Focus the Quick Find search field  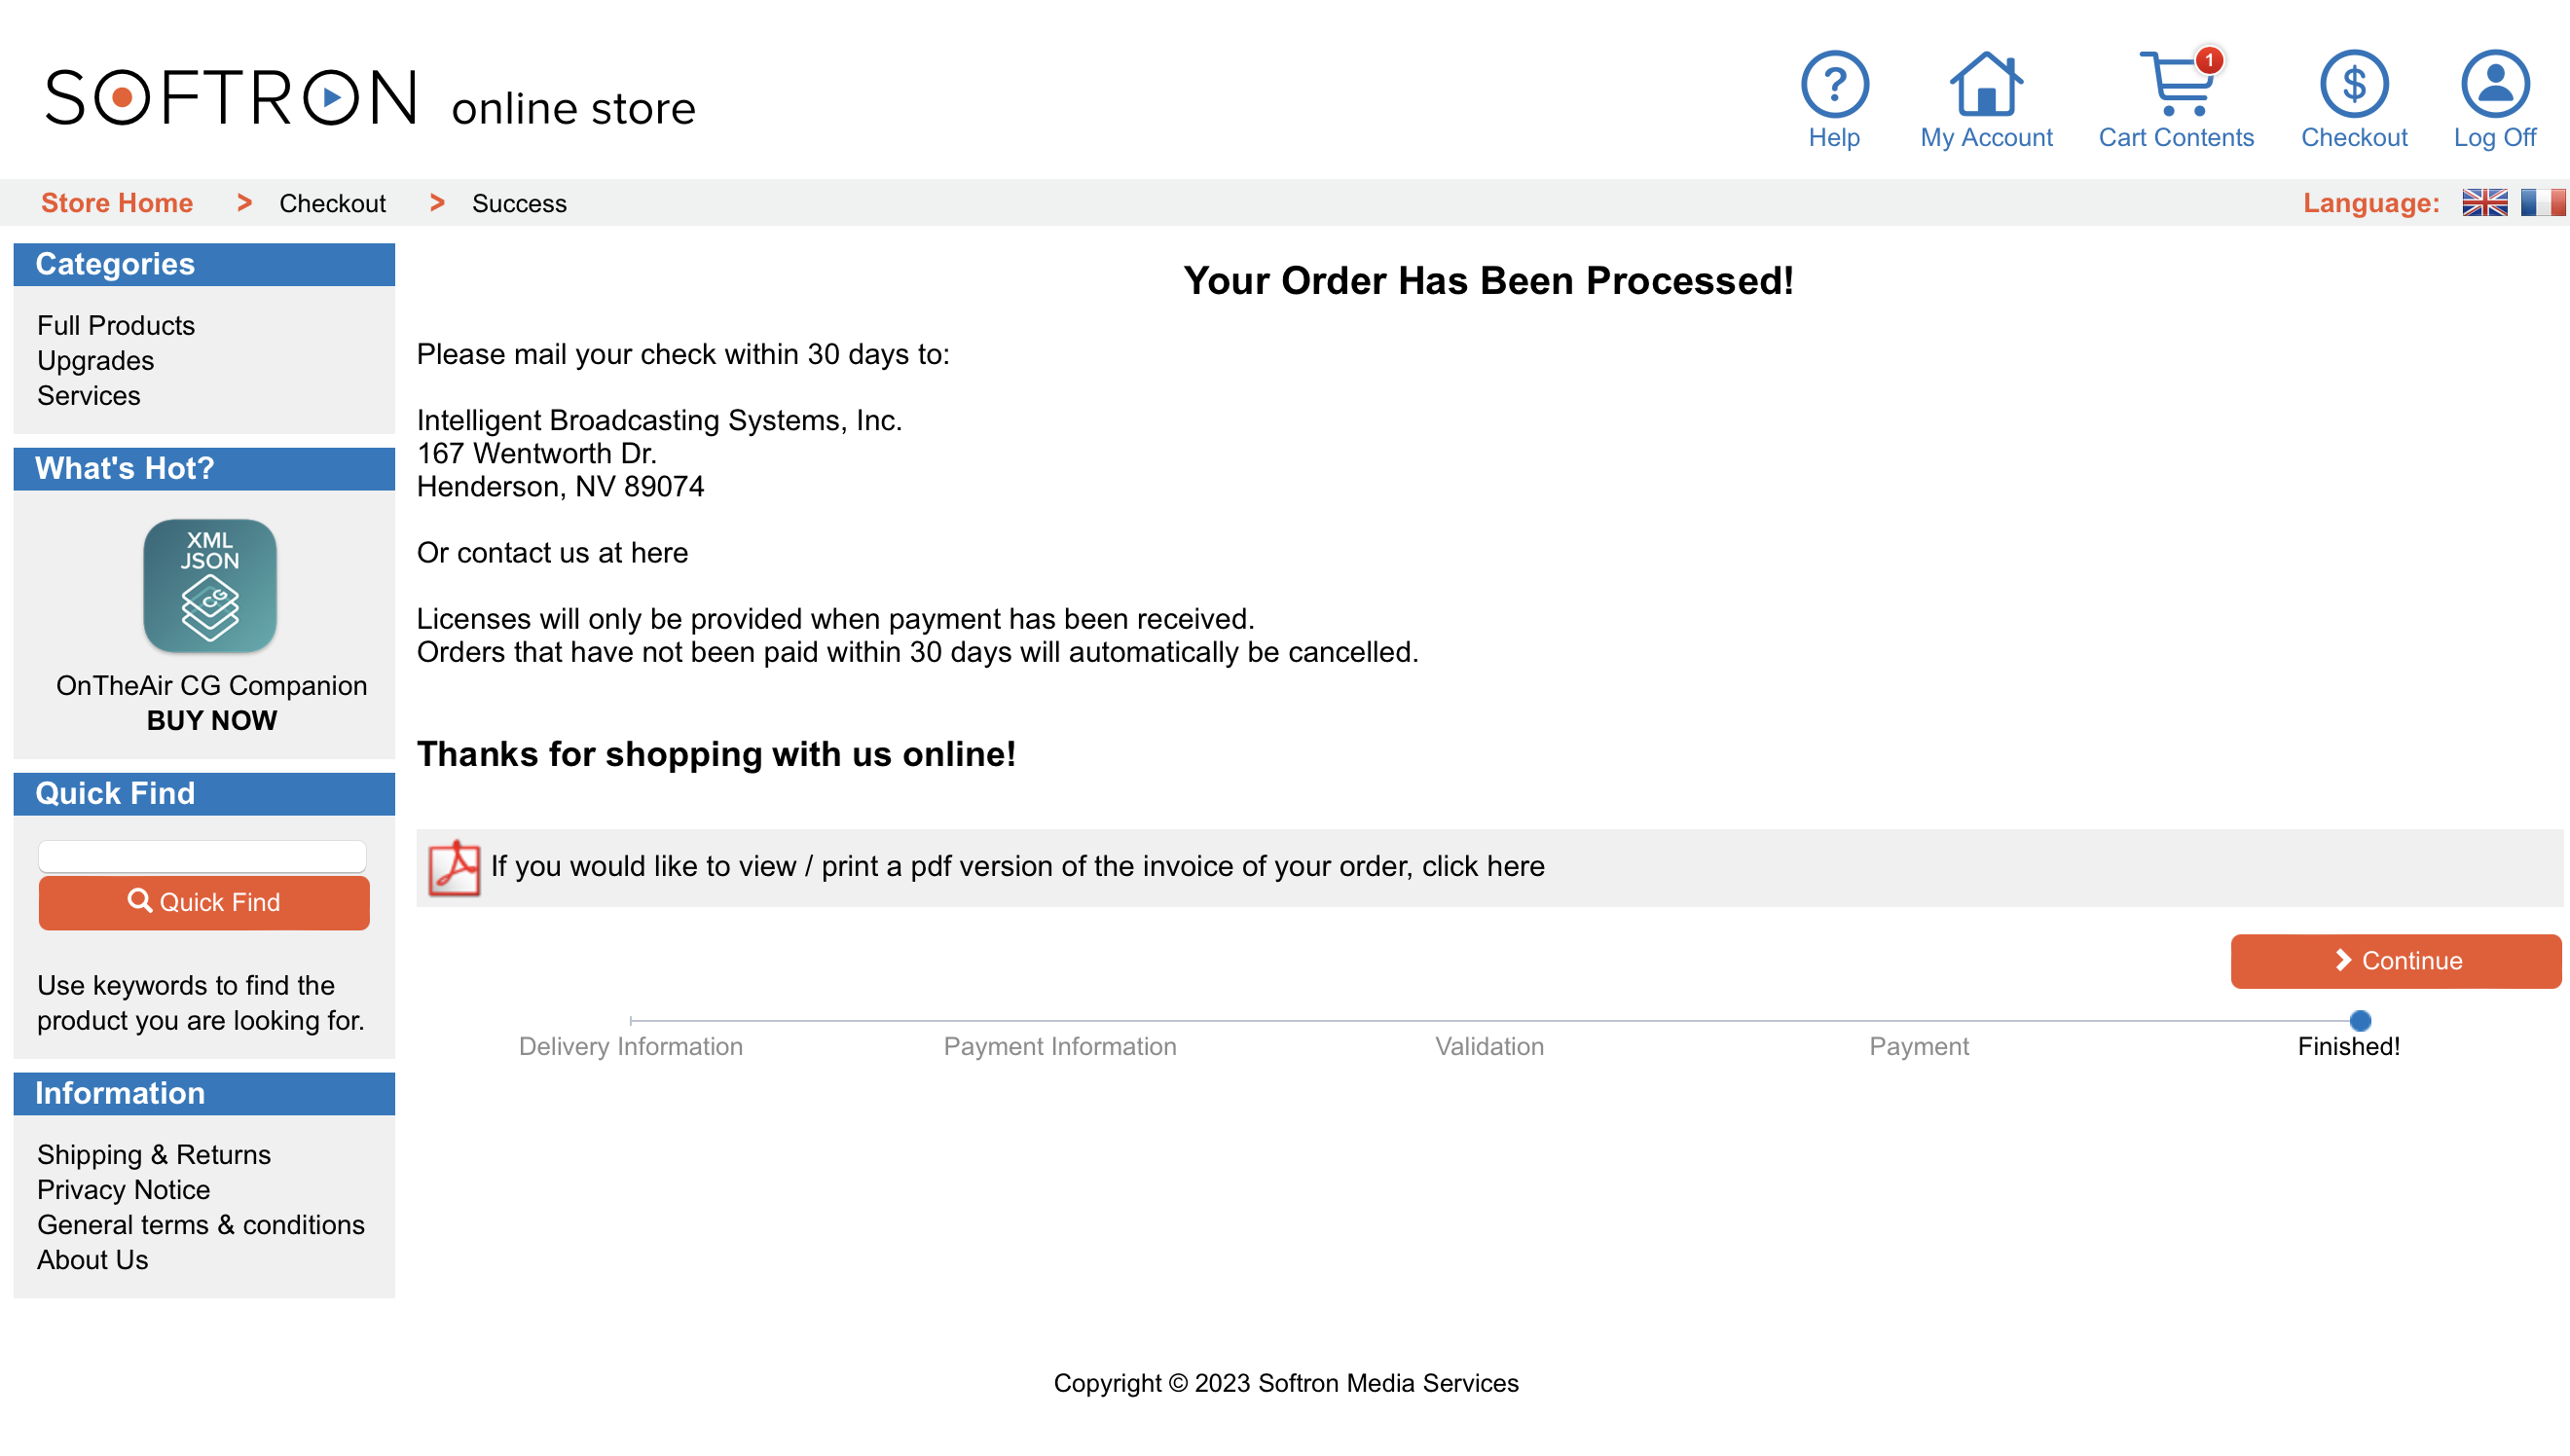(202, 857)
